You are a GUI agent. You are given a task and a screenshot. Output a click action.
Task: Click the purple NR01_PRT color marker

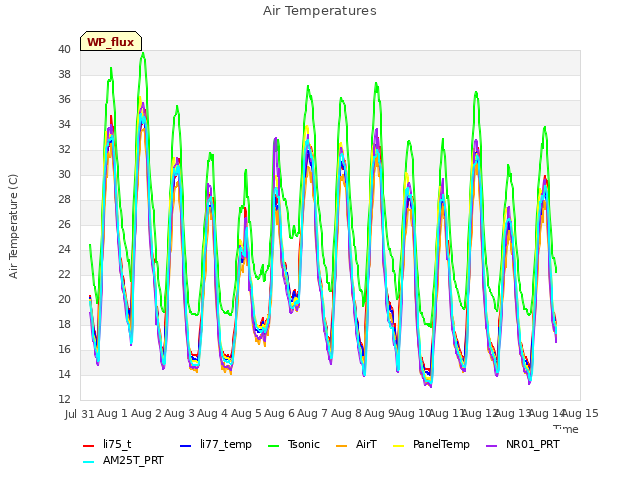pyautogui.click(x=492, y=445)
